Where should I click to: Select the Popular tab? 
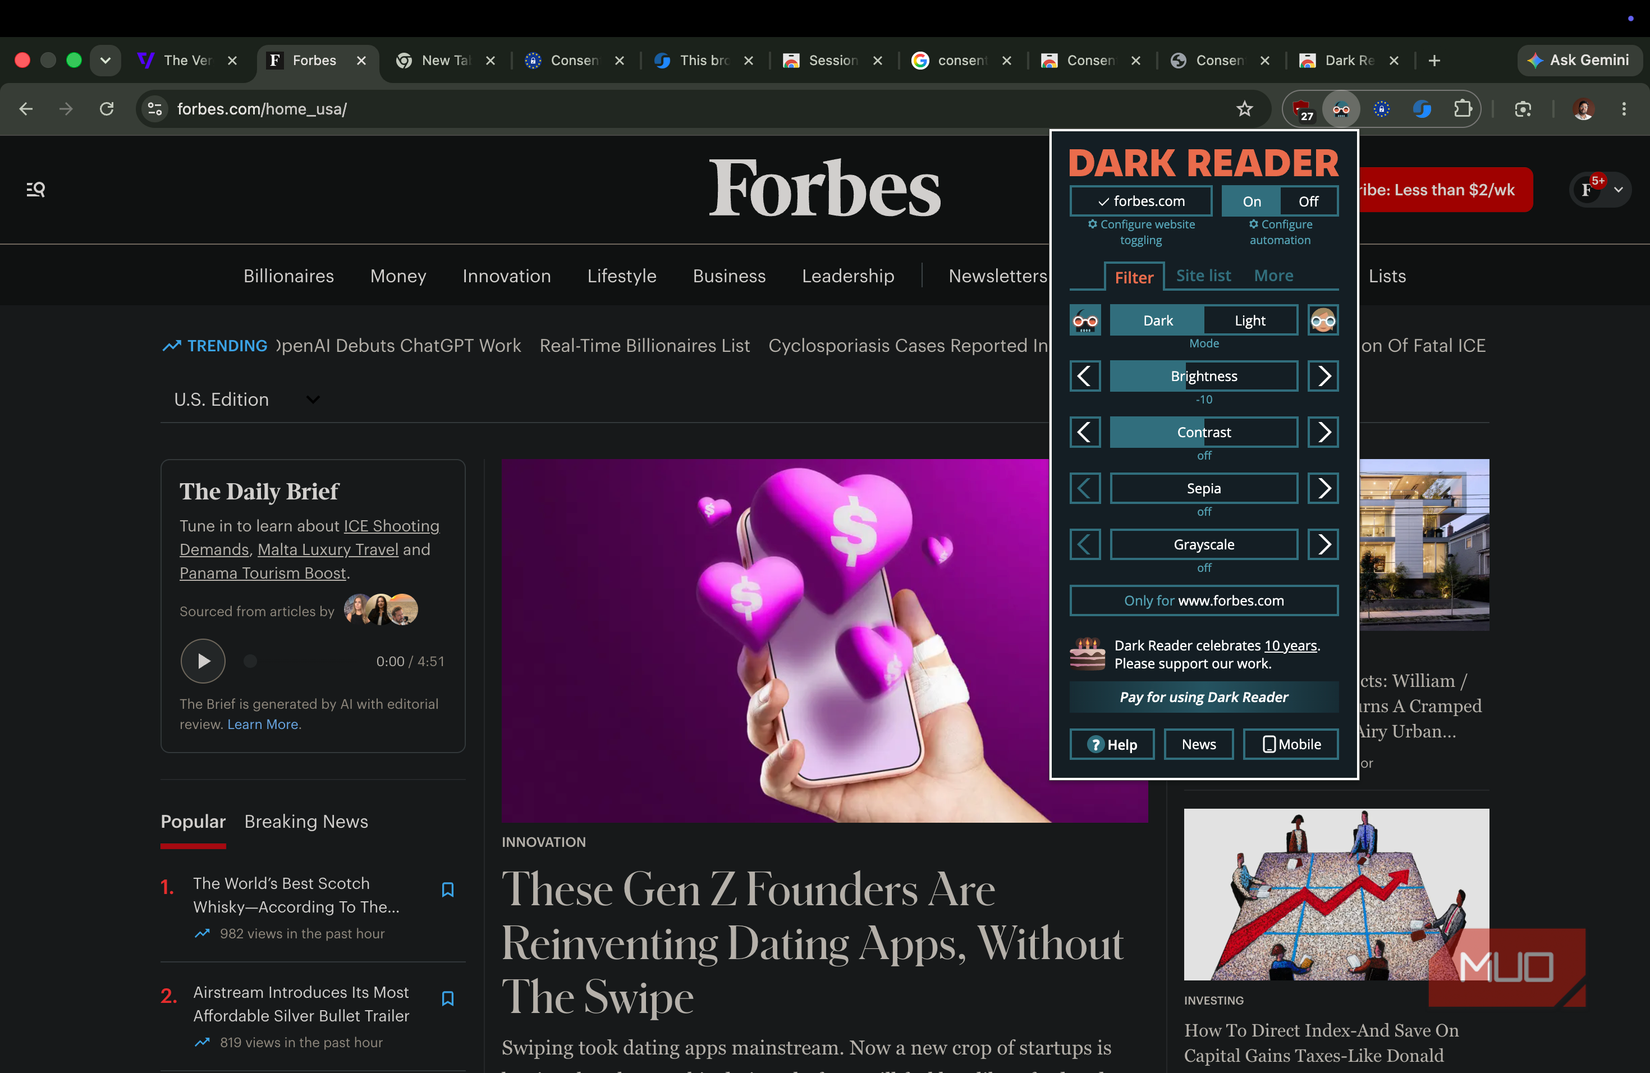(x=193, y=821)
